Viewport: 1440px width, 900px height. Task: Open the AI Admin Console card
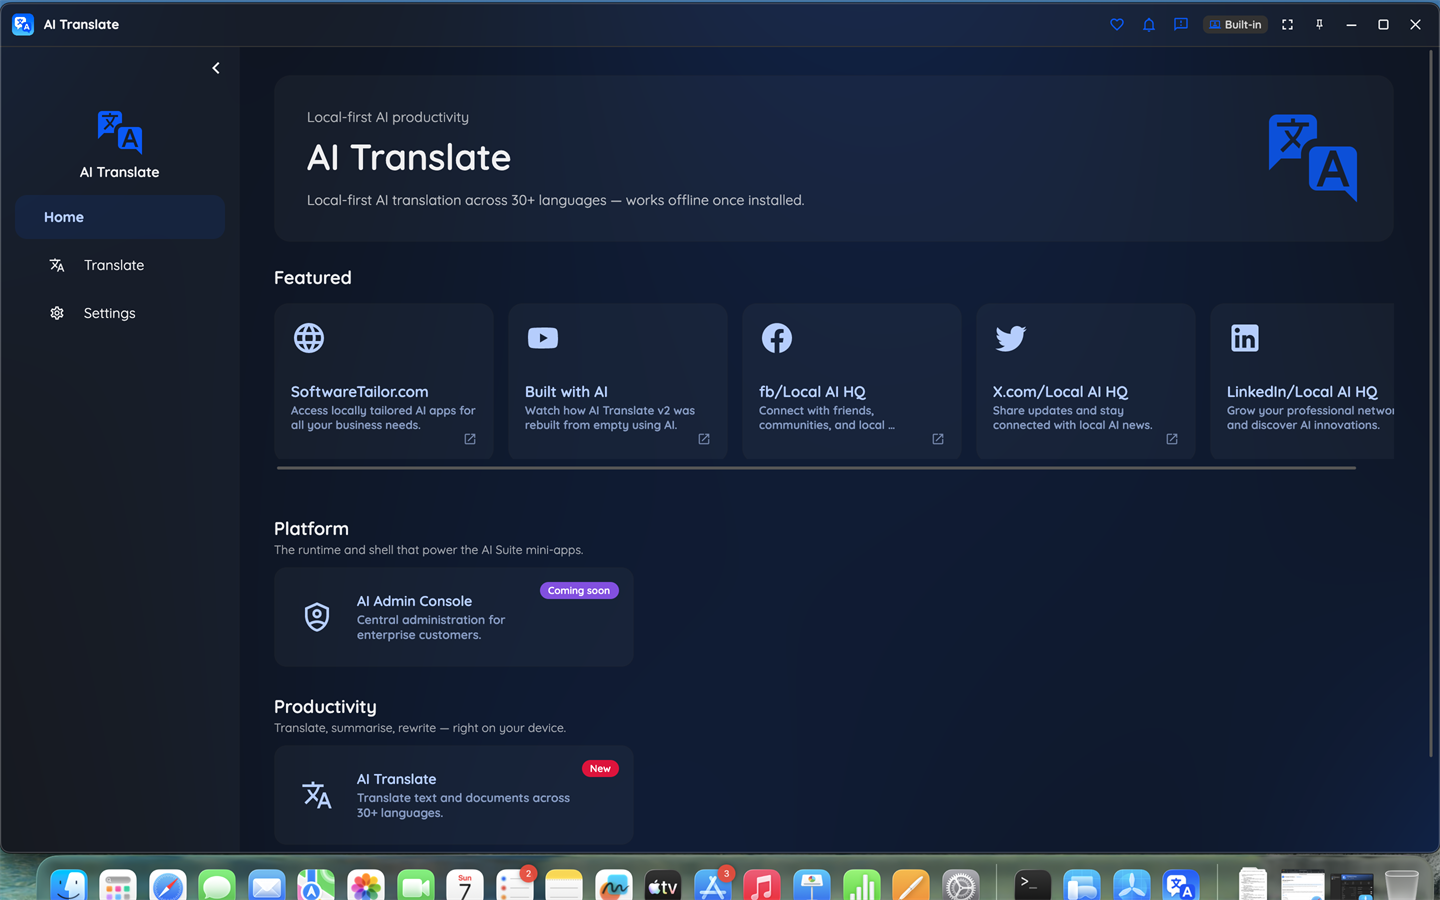pos(454,617)
